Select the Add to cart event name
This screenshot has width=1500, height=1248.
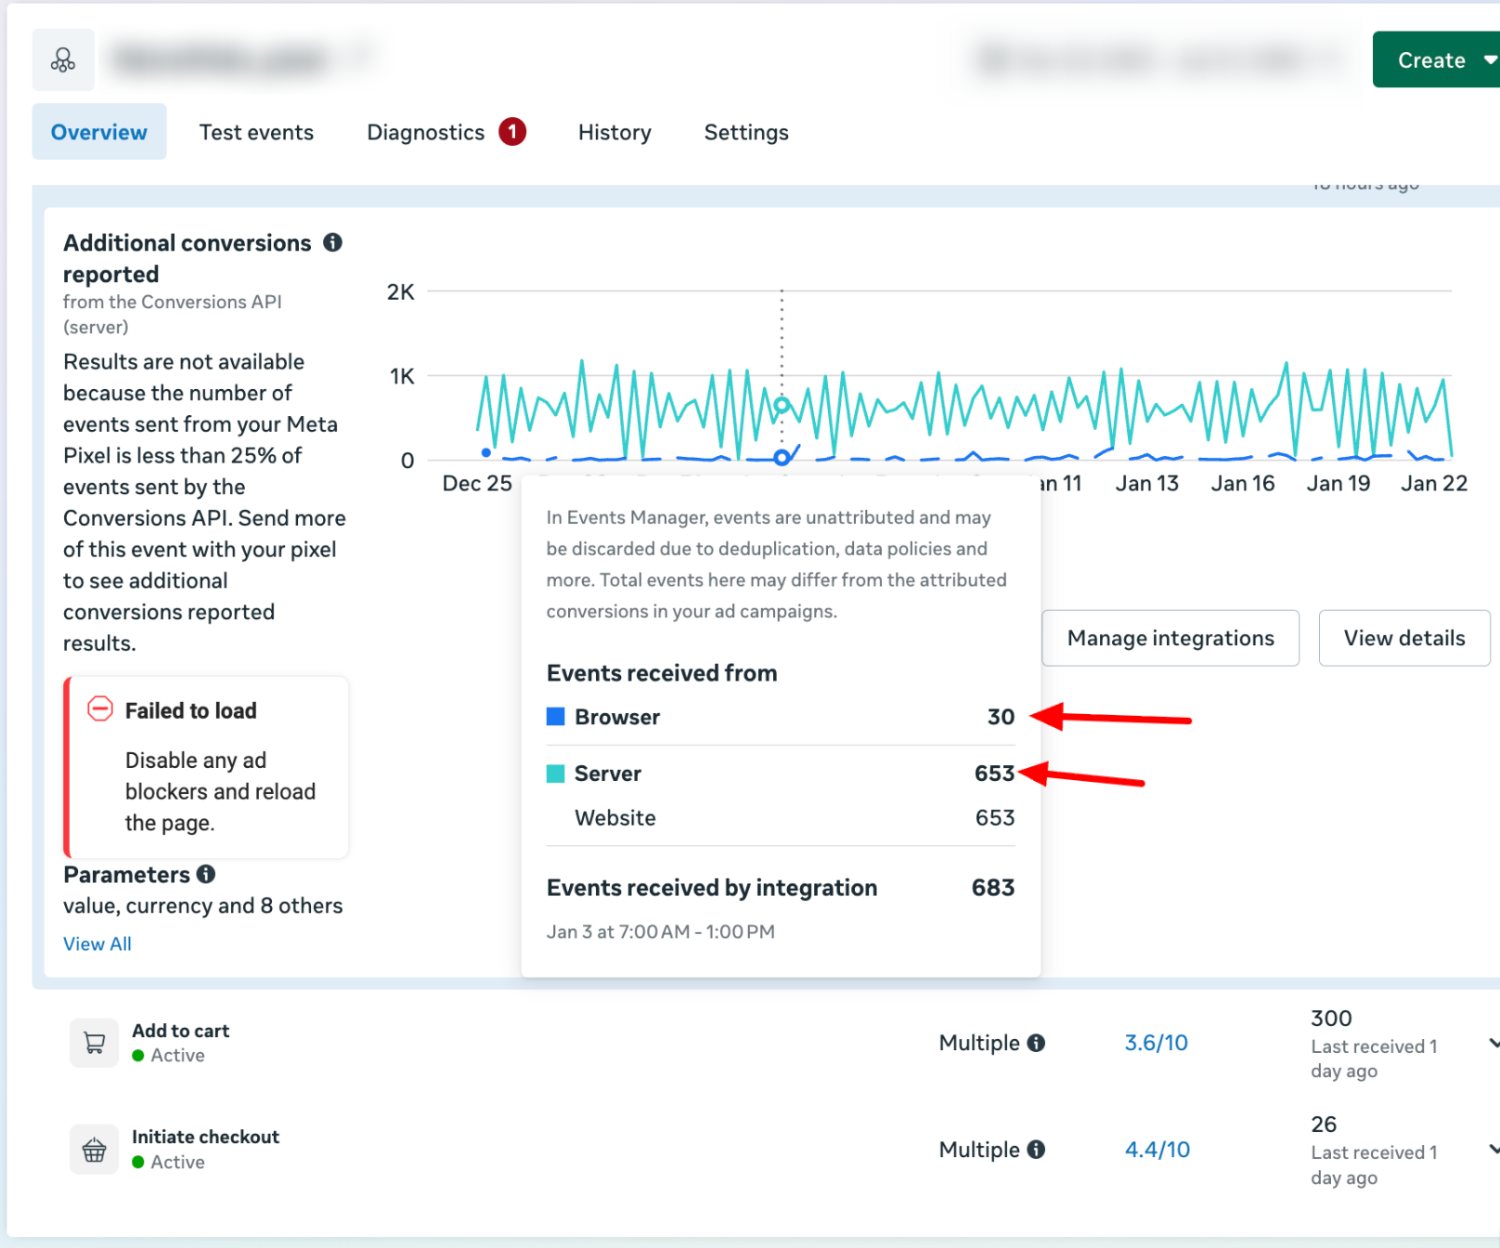(x=180, y=1030)
